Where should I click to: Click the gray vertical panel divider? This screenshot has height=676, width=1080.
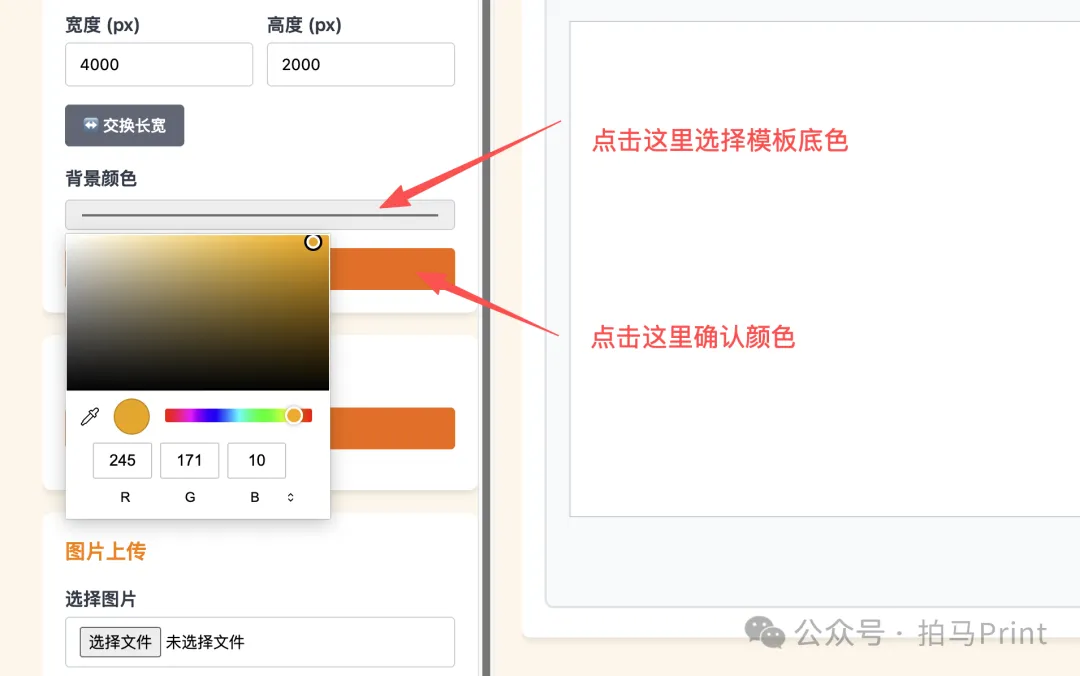point(486,338)
